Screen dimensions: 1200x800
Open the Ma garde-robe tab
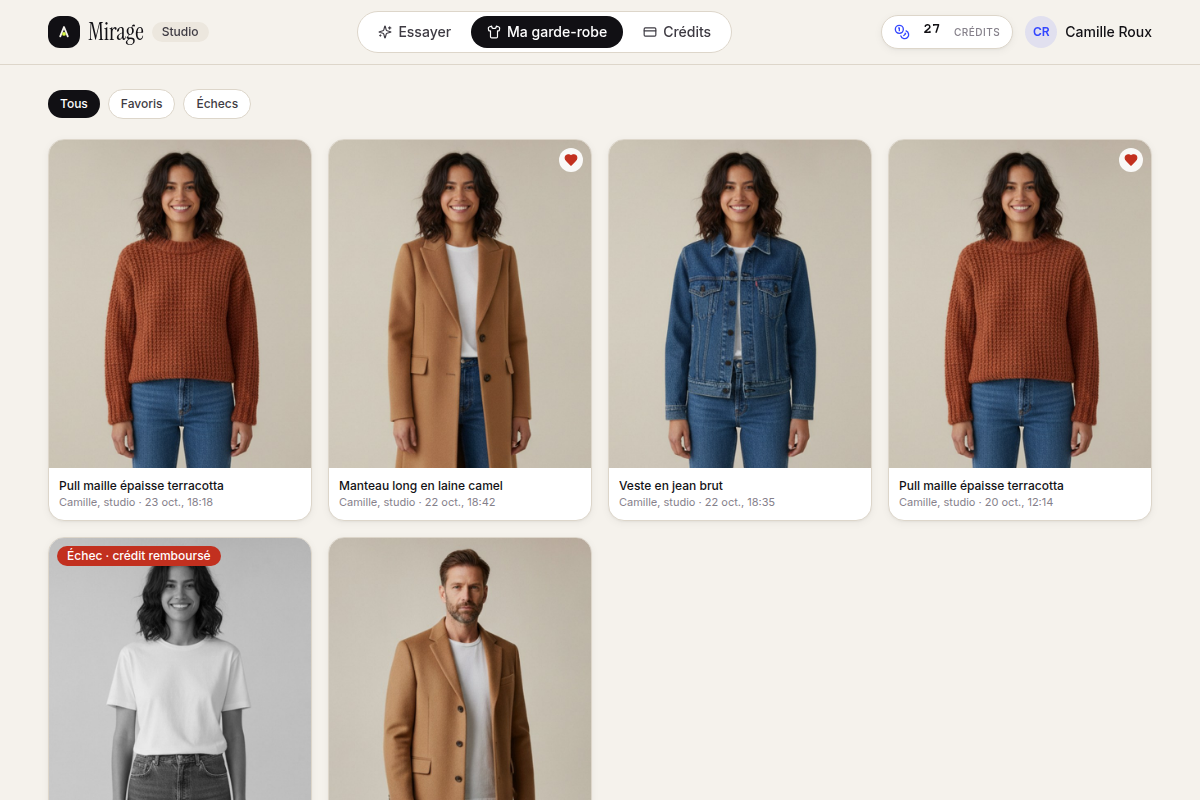pos(547,32)
